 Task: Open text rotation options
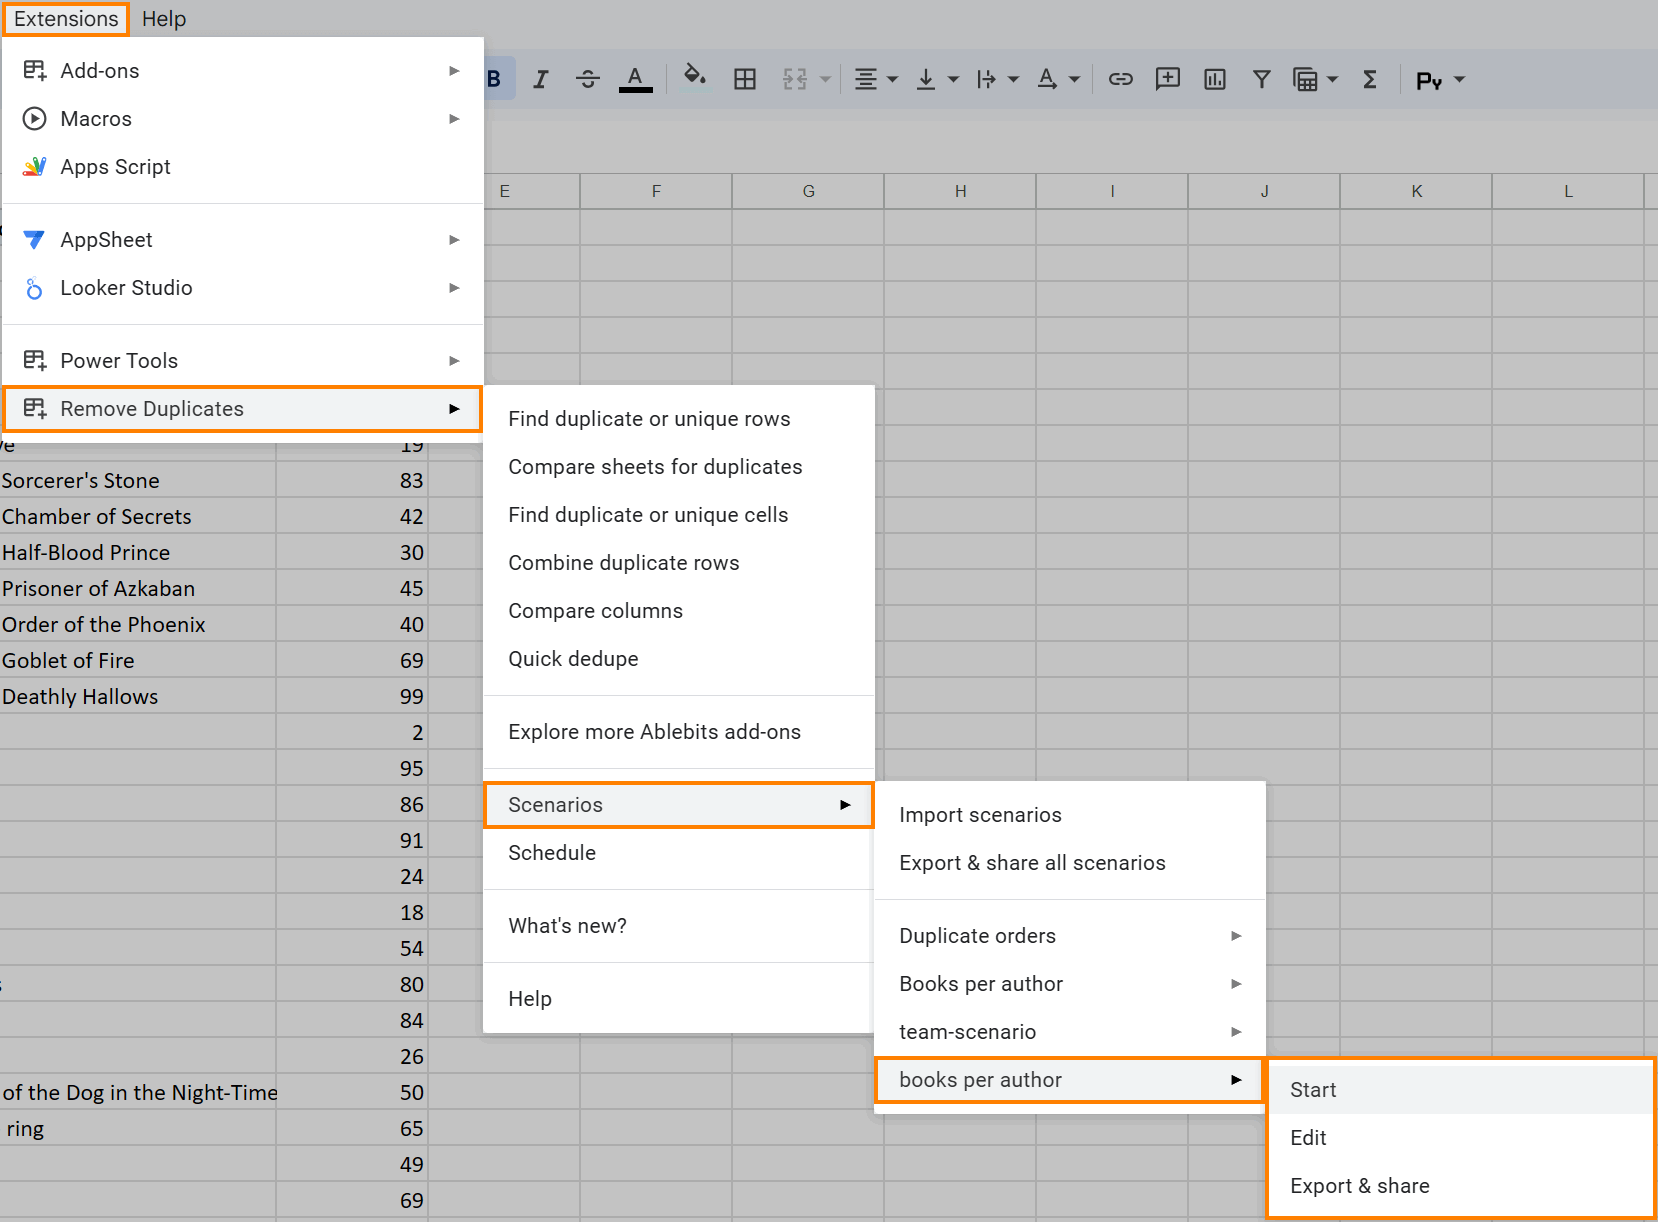point(1047,79)
